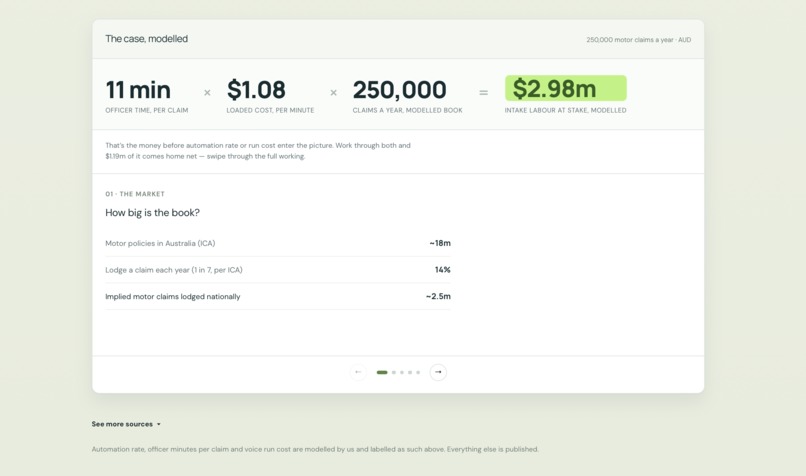Screen dimensions: 806x476
Task: Click the 14% value
Action: (x=443, y=270)
